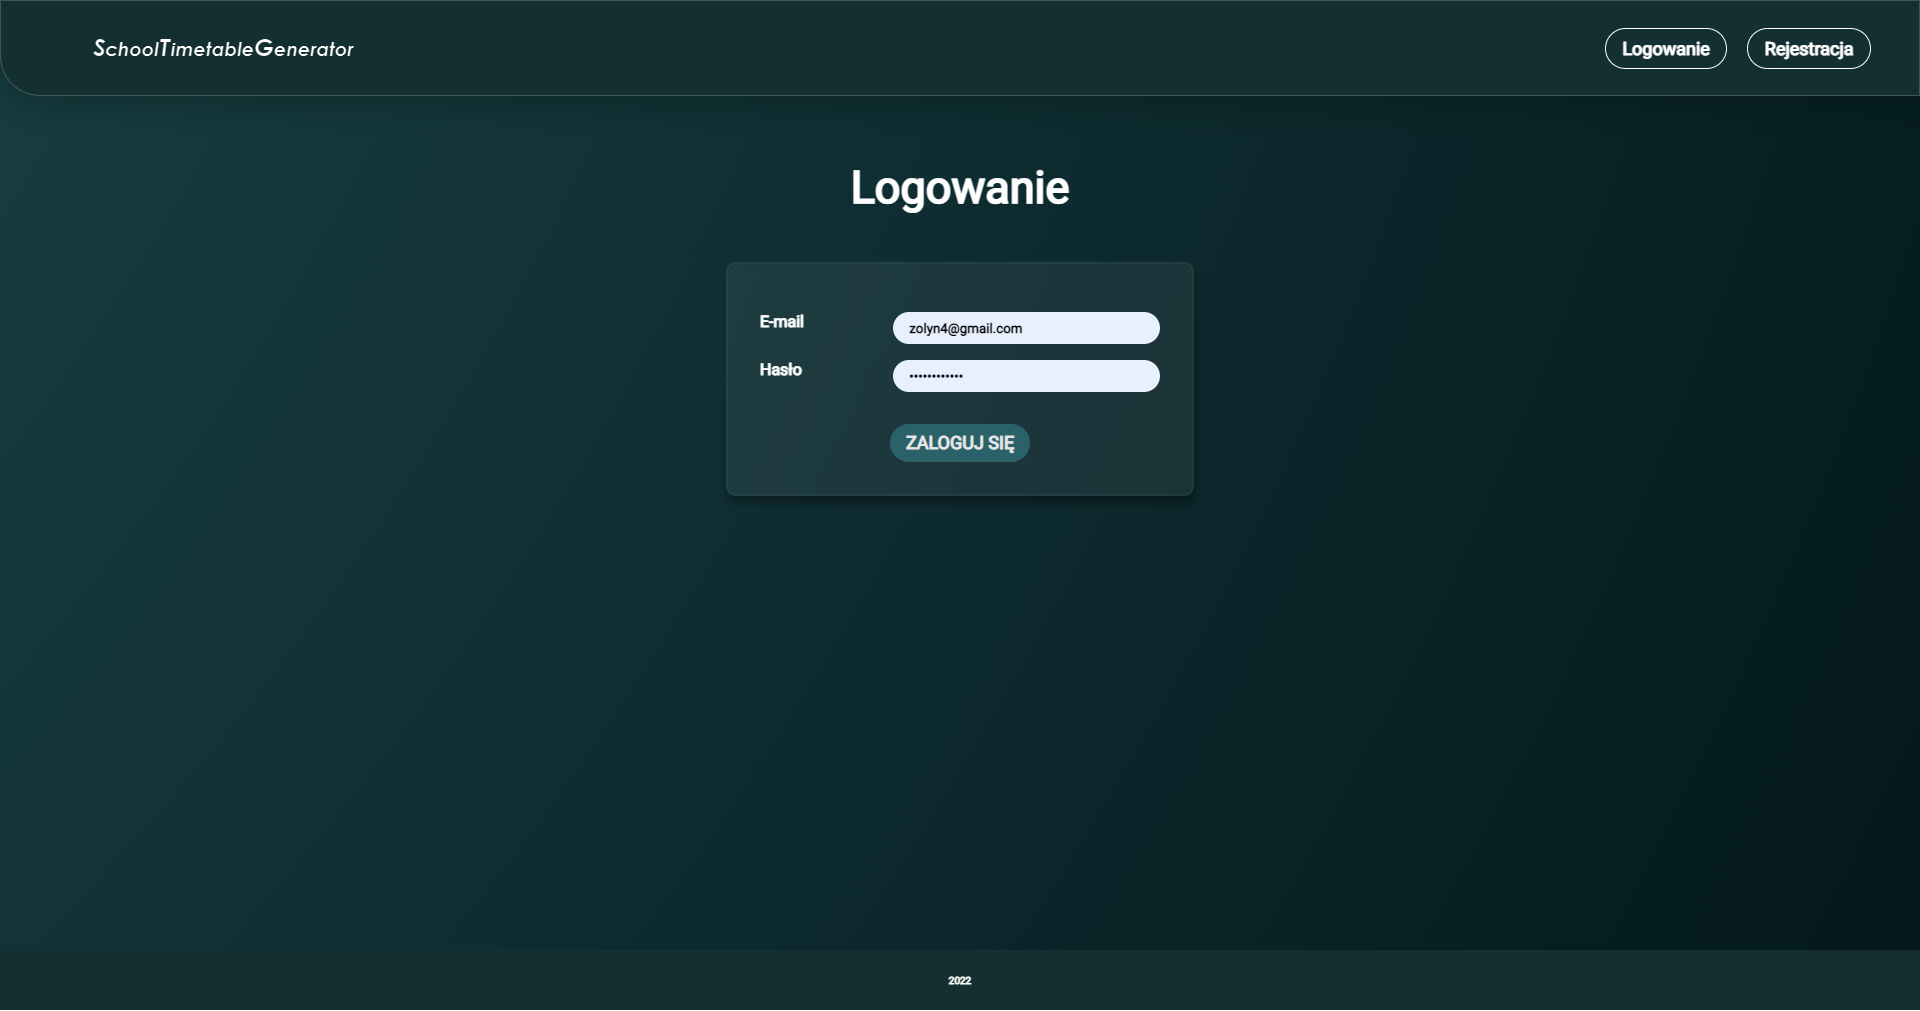Submit credentials via ZALOGUJ SIĘ
Image resolution: width=1920 pixels, height=1011 pixels.
point(958,442)
